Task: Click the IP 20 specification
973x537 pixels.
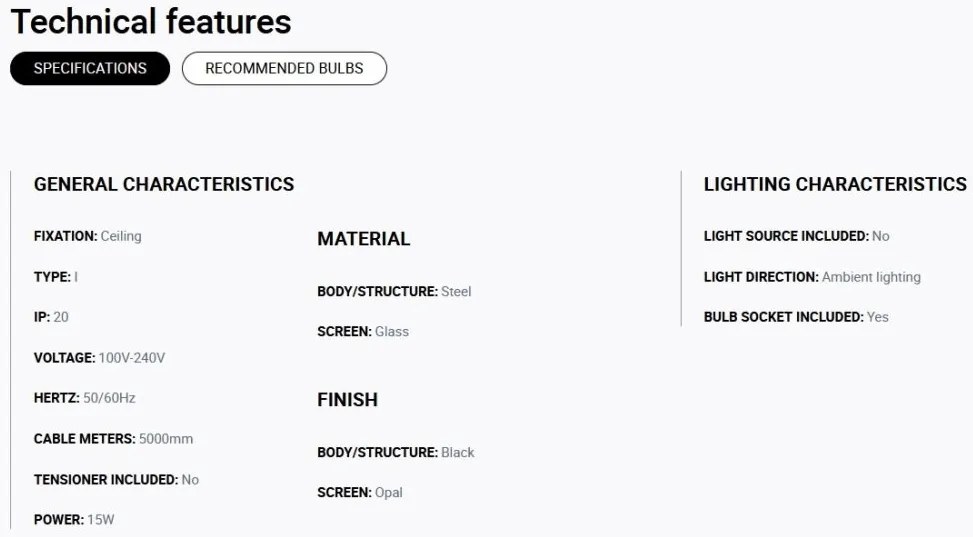Action: tap(51, 317)
